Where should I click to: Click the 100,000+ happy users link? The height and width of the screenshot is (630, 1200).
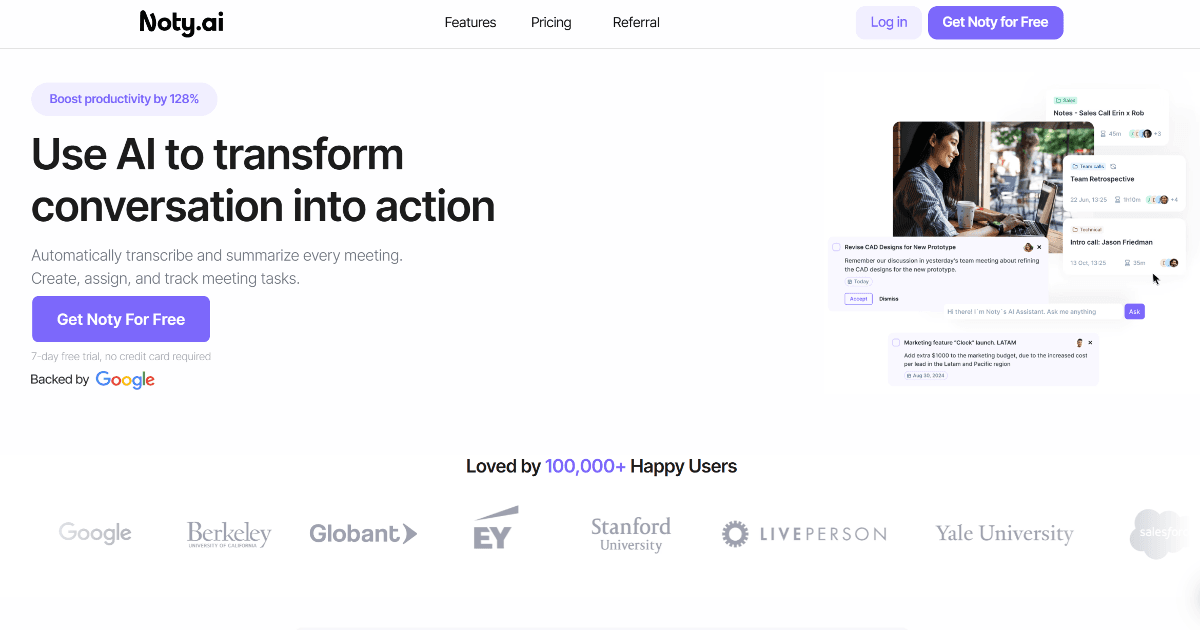(x=585, y=466)
